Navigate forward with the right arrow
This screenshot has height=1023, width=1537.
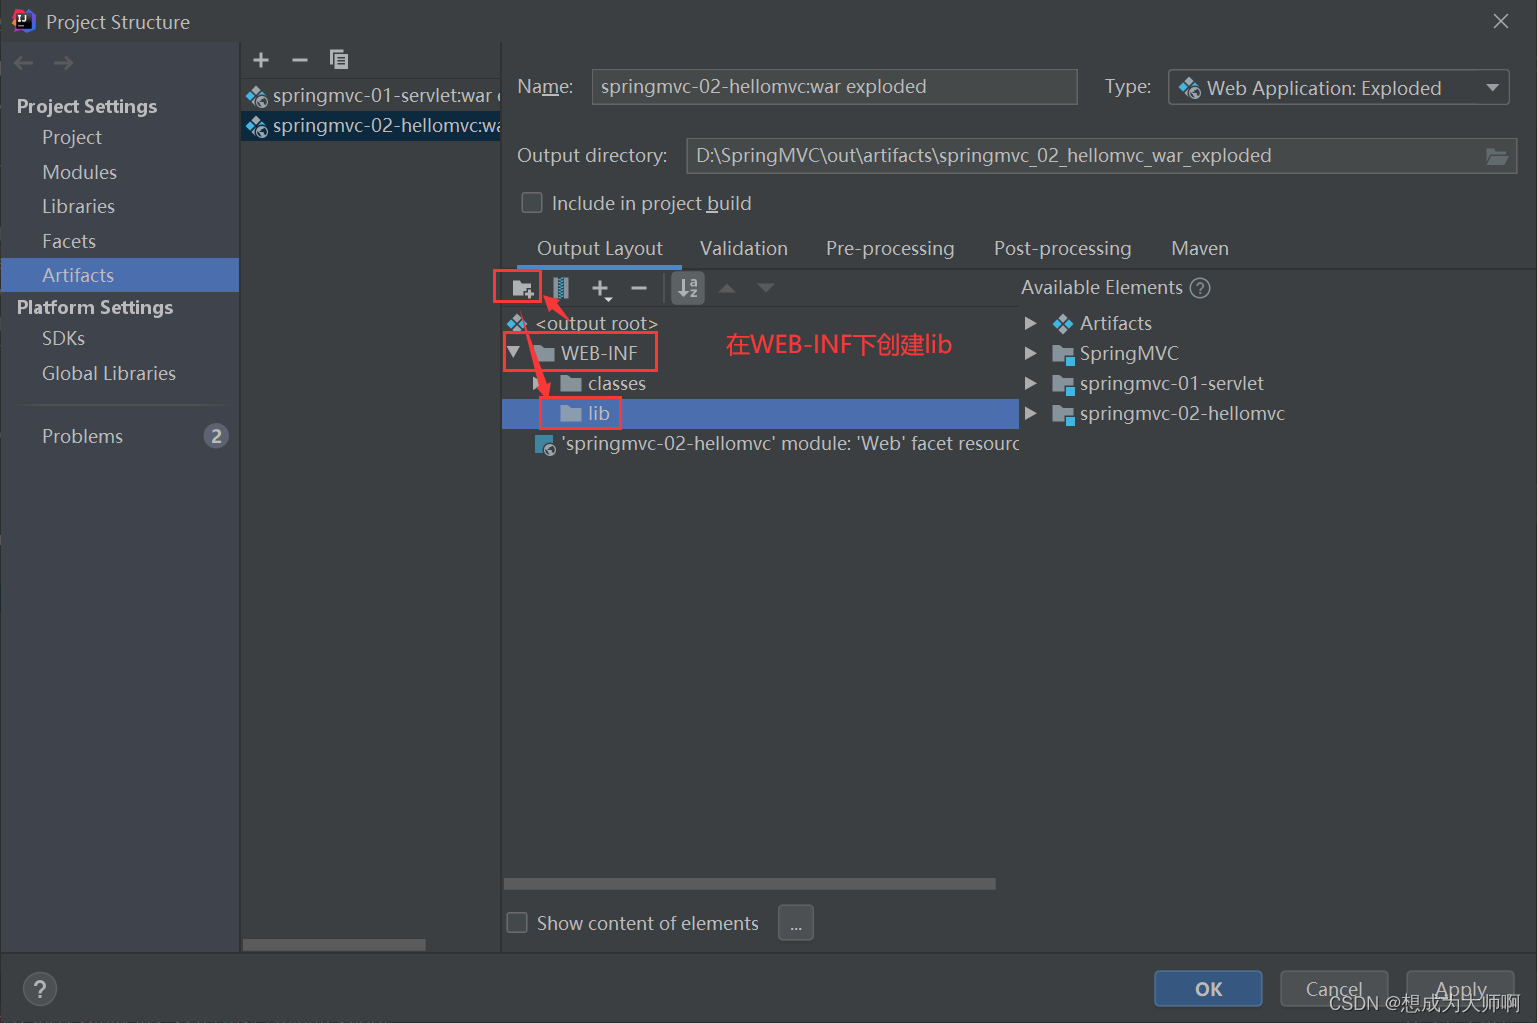tap(63, 63)
